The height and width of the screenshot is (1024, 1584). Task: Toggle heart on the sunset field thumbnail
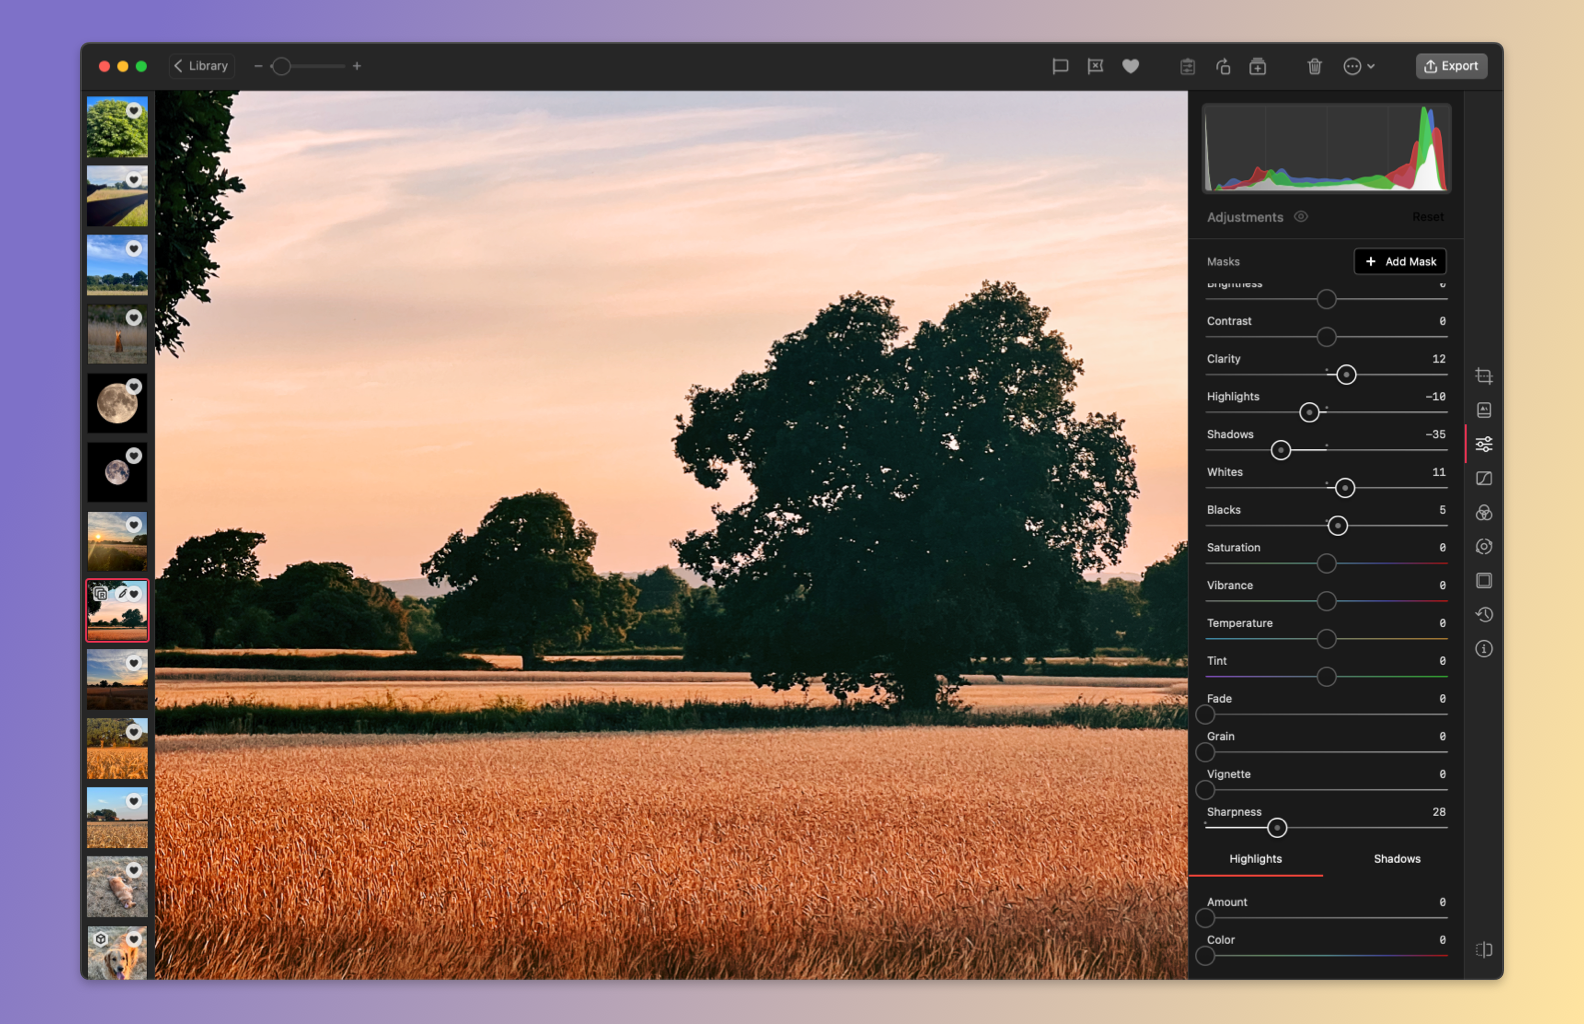pyautogui.click(x=134, y=524)
